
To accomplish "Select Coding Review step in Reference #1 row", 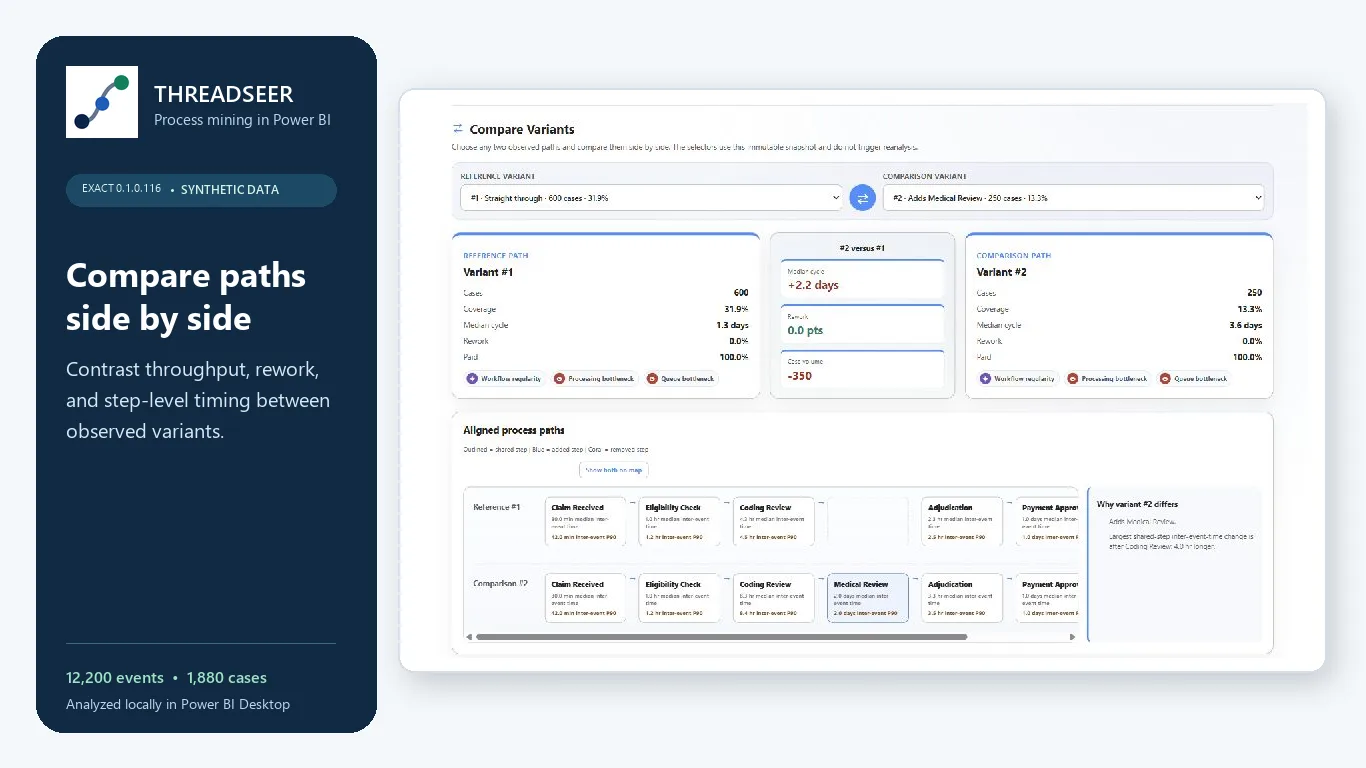I will point(773,522).
